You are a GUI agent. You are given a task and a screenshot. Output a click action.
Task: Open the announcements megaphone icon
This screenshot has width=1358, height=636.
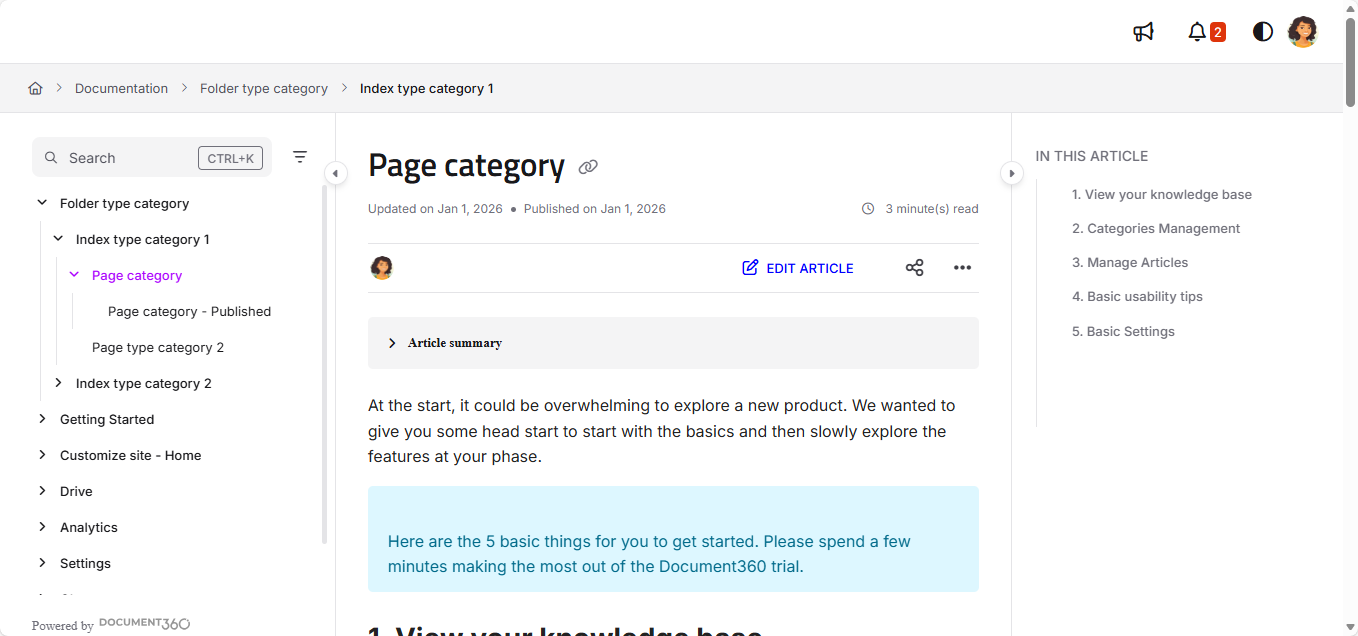[1143, 31]
